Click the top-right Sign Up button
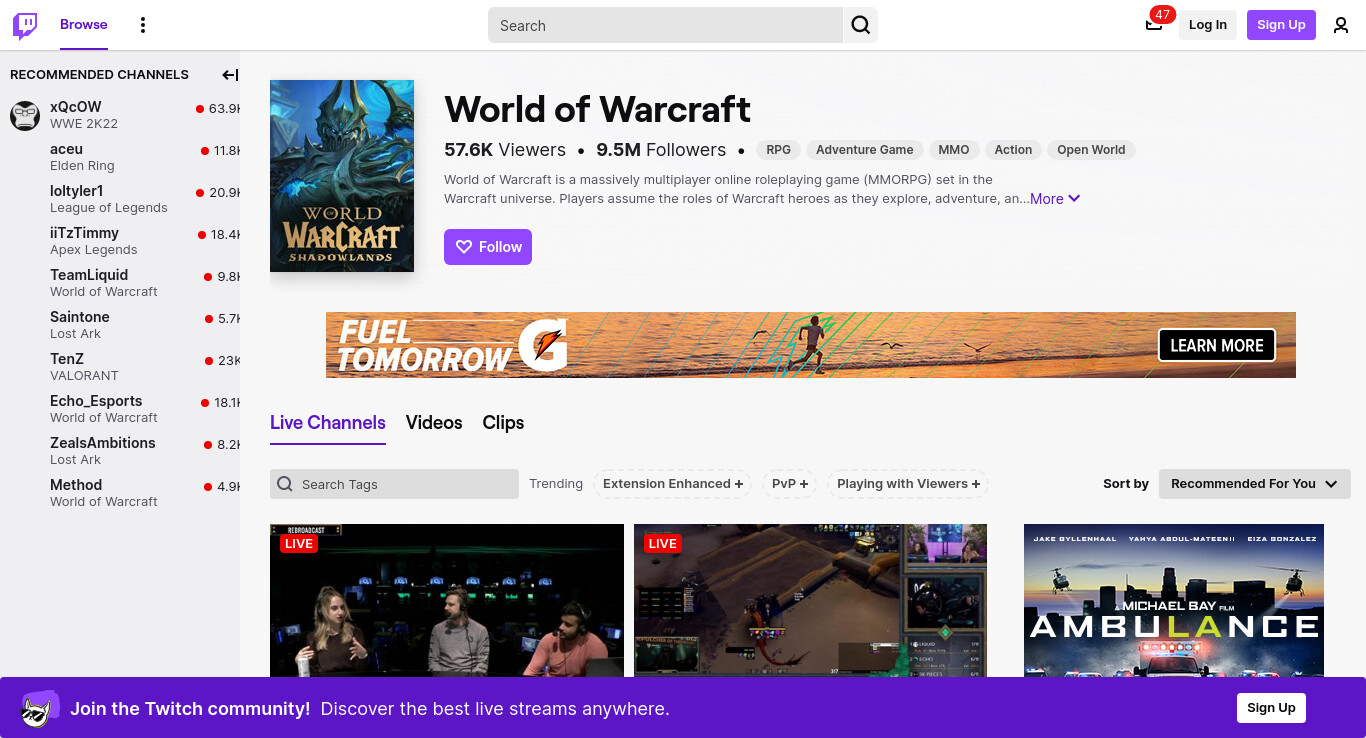 tap(1281, 25)
